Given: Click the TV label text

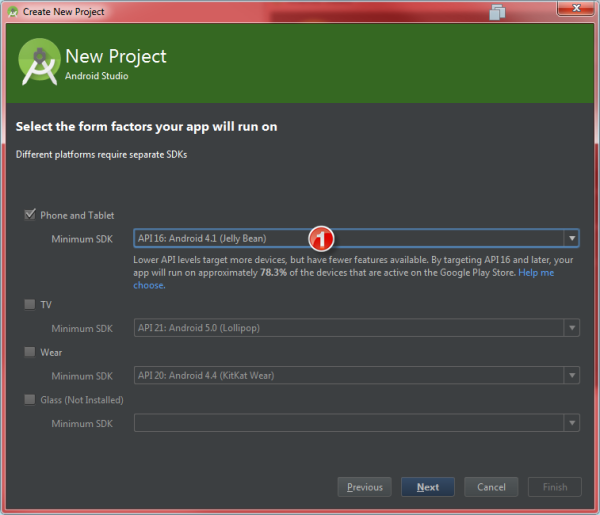Looking at the screenshot, I should click(46, 305).
